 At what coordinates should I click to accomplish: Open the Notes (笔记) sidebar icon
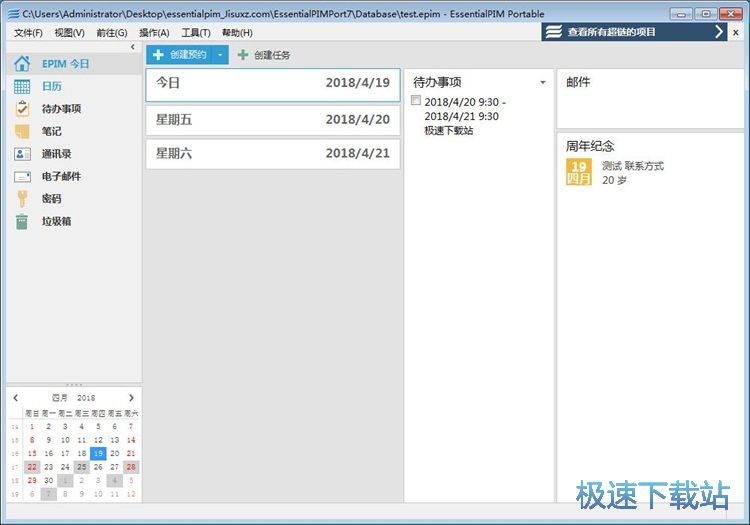[22, 131]
